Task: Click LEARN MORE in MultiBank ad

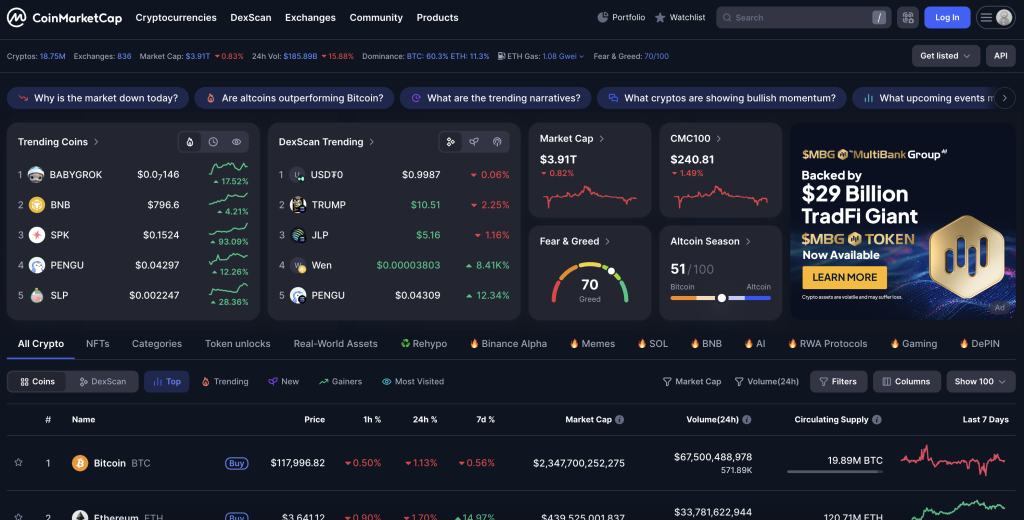Action: [844, 277]
